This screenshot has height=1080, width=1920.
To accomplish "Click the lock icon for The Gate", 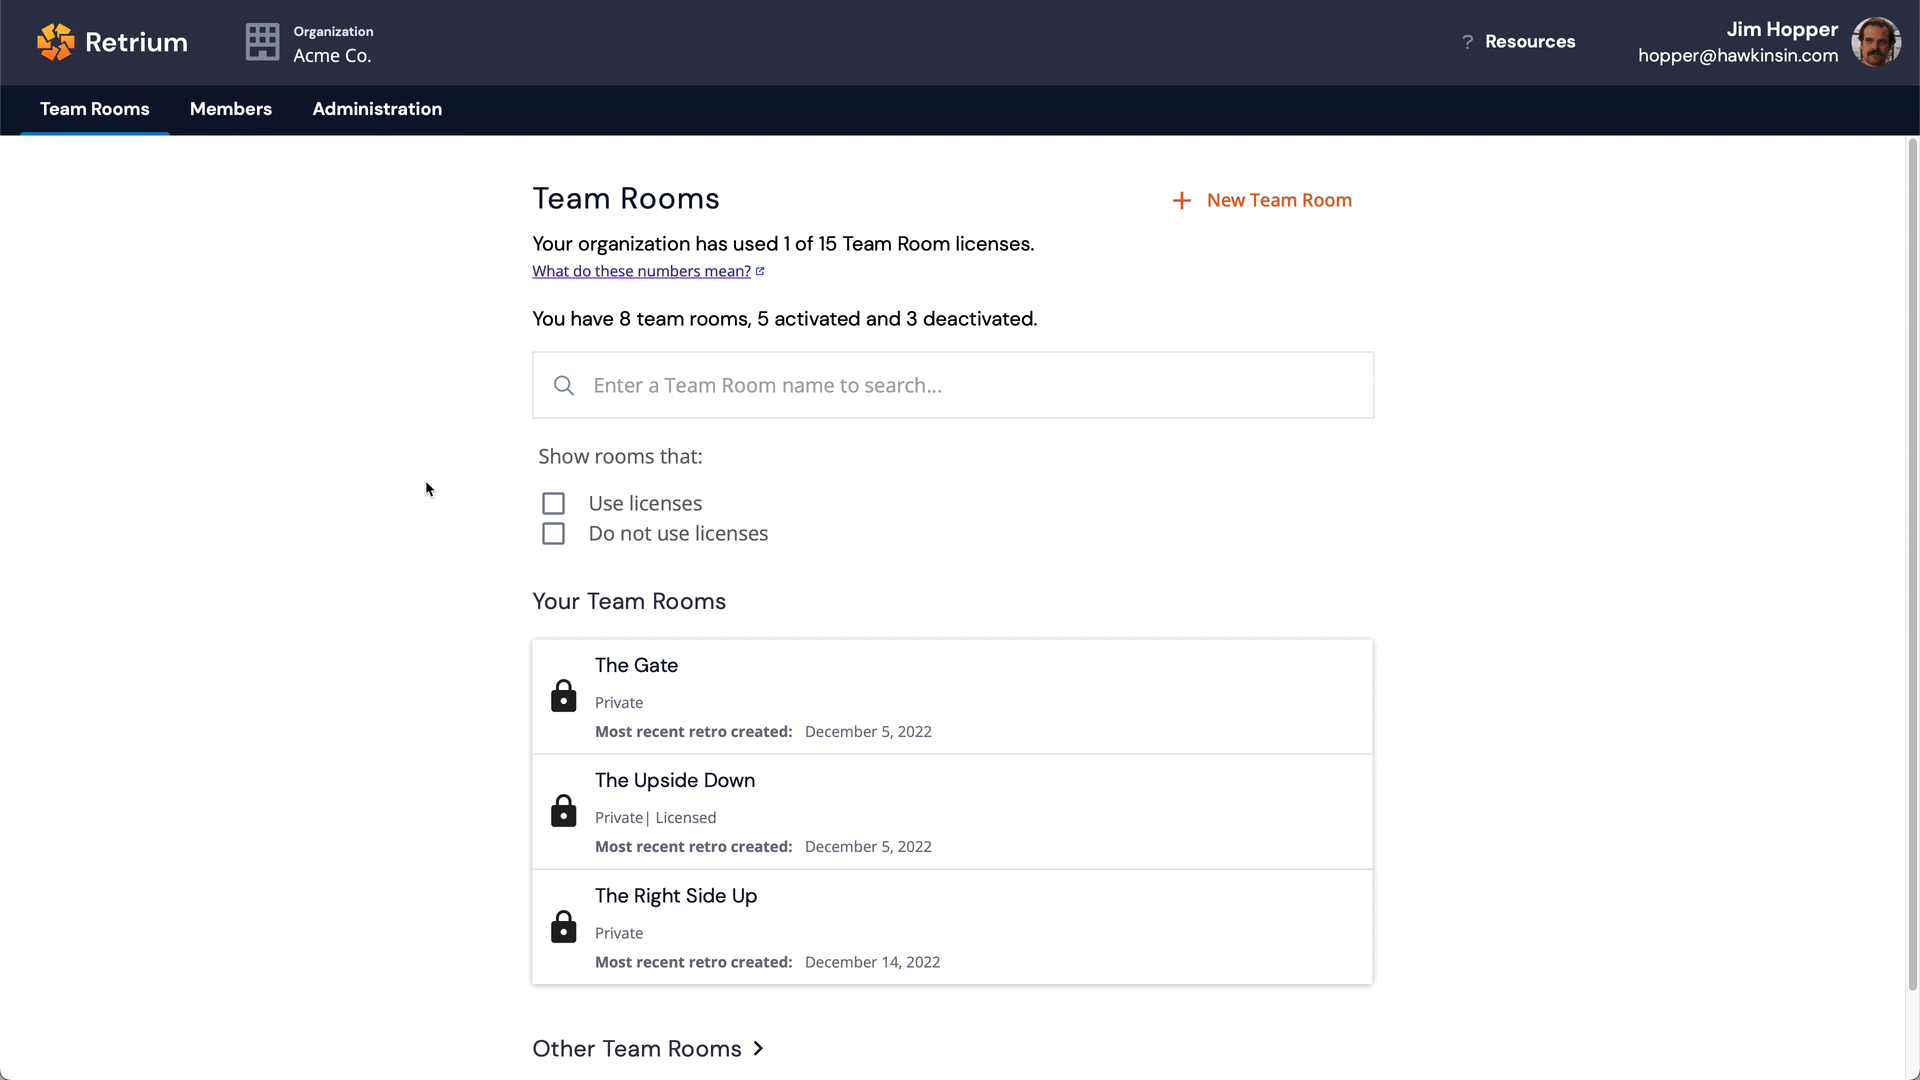I will [x=564, y=696].
